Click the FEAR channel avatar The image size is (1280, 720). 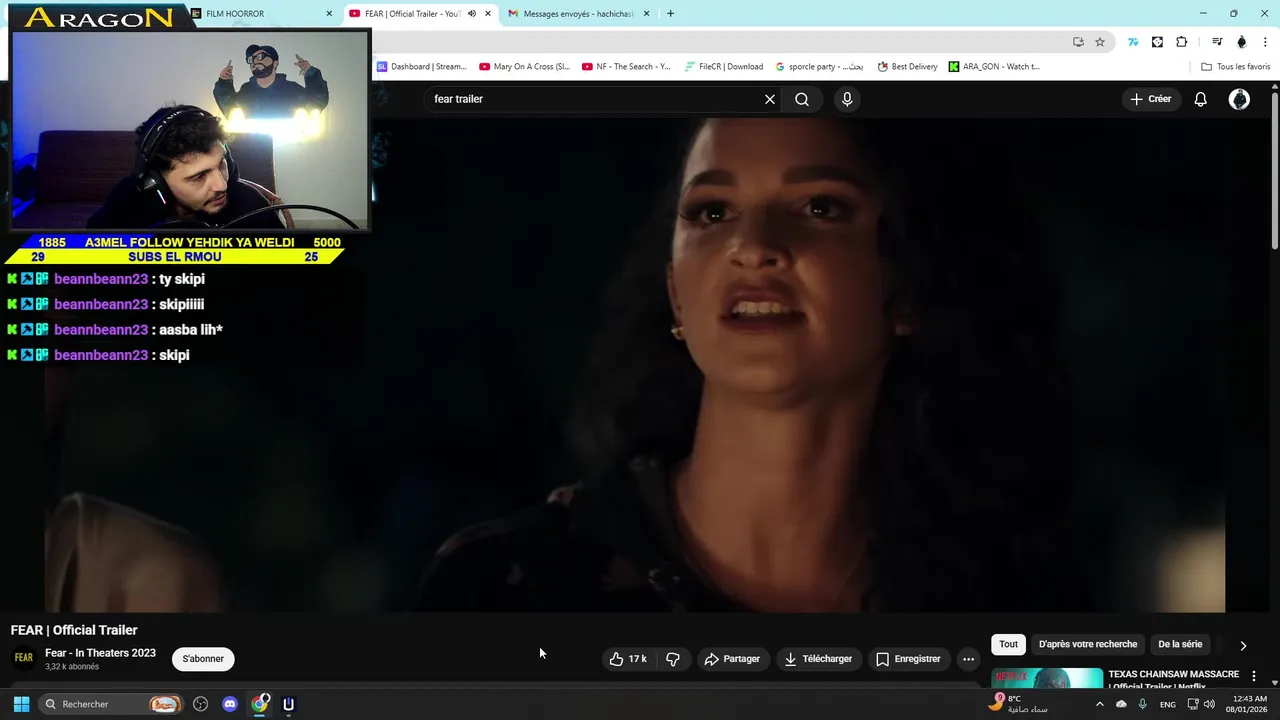pyautogui.click(x=23, y=658)
